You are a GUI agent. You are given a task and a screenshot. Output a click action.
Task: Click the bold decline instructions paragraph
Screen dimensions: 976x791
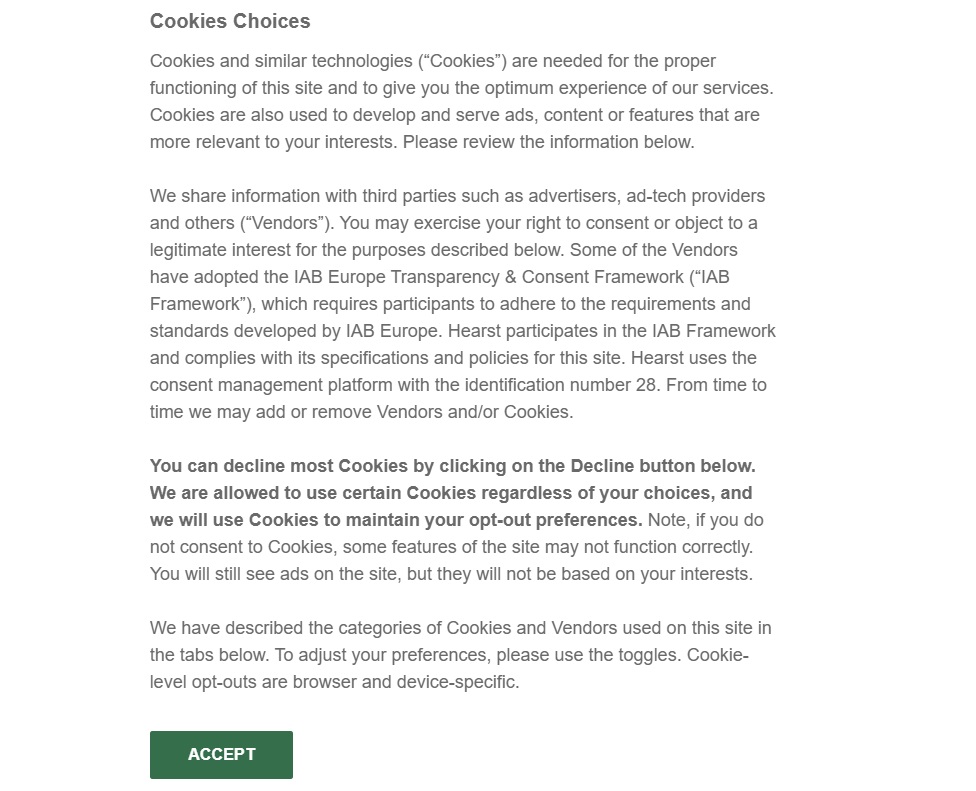(x=450, y=492)
